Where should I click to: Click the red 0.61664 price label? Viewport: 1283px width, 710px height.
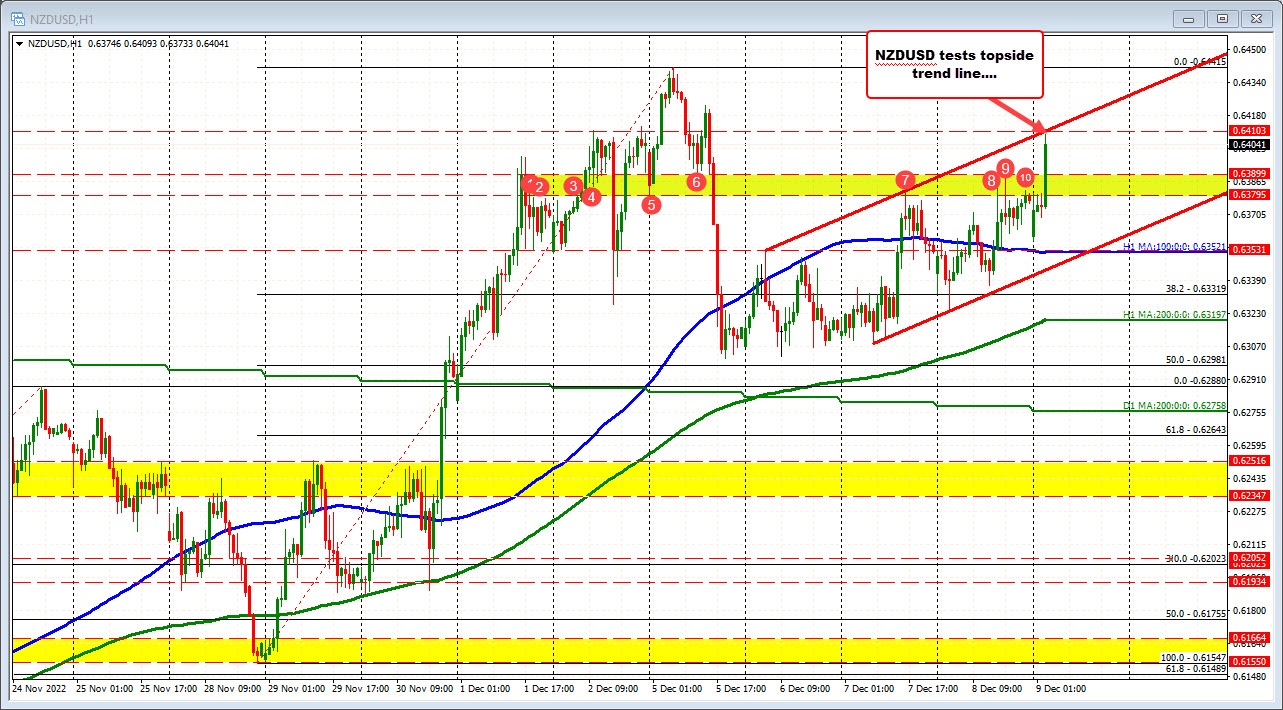(1249, 637)
